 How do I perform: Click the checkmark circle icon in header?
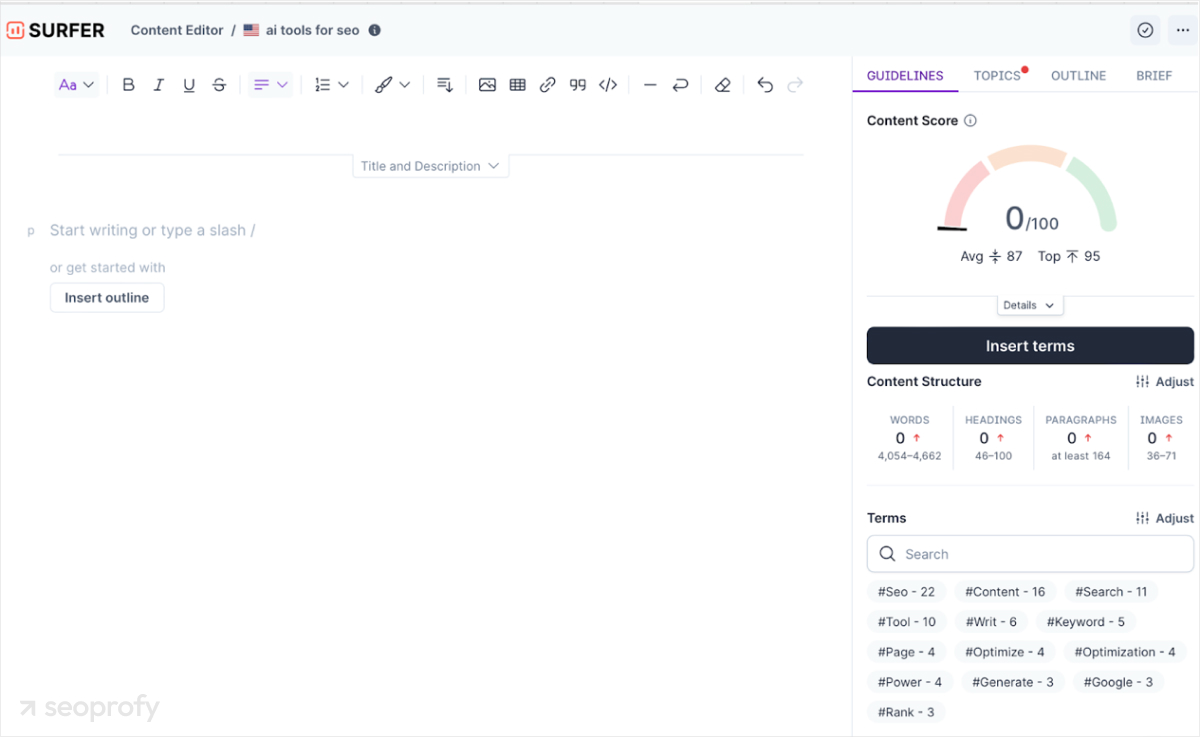point(1145,30)
